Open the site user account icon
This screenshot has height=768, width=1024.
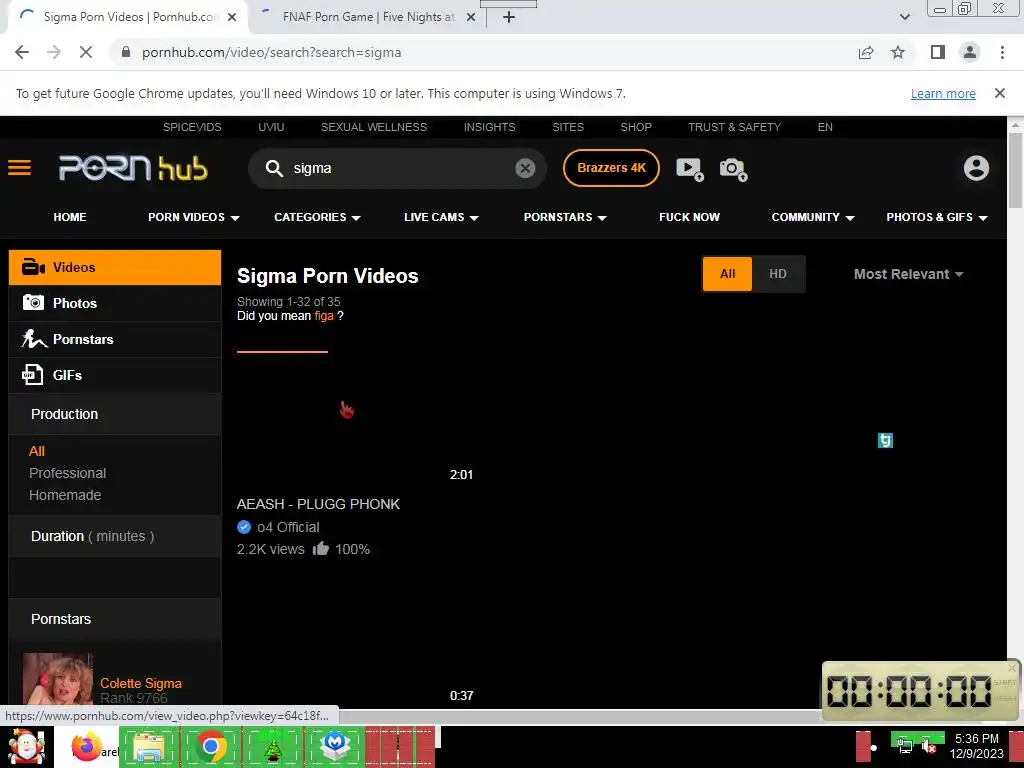point(976,168)
